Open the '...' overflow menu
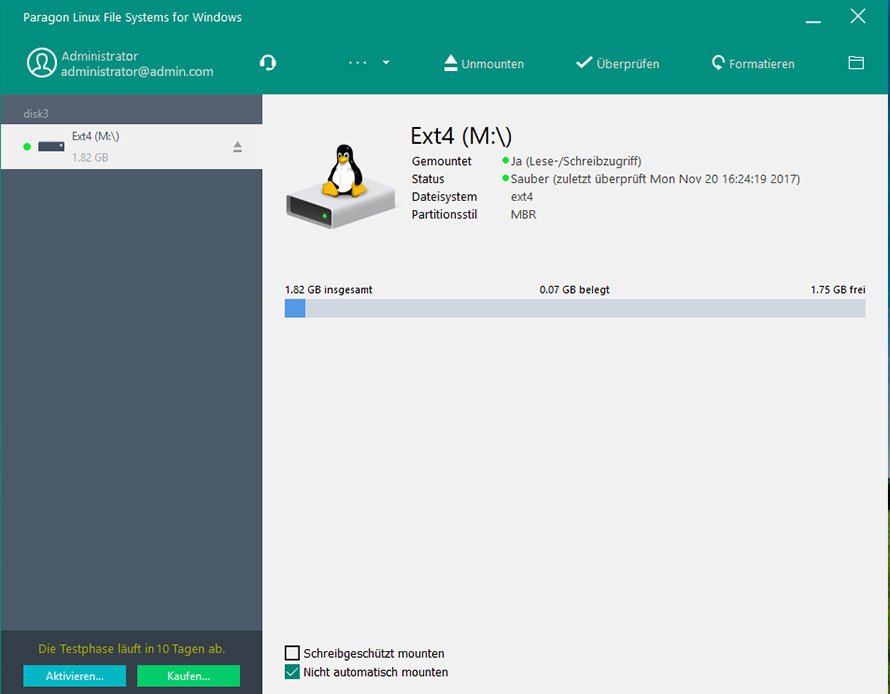 tap(357, 60)
